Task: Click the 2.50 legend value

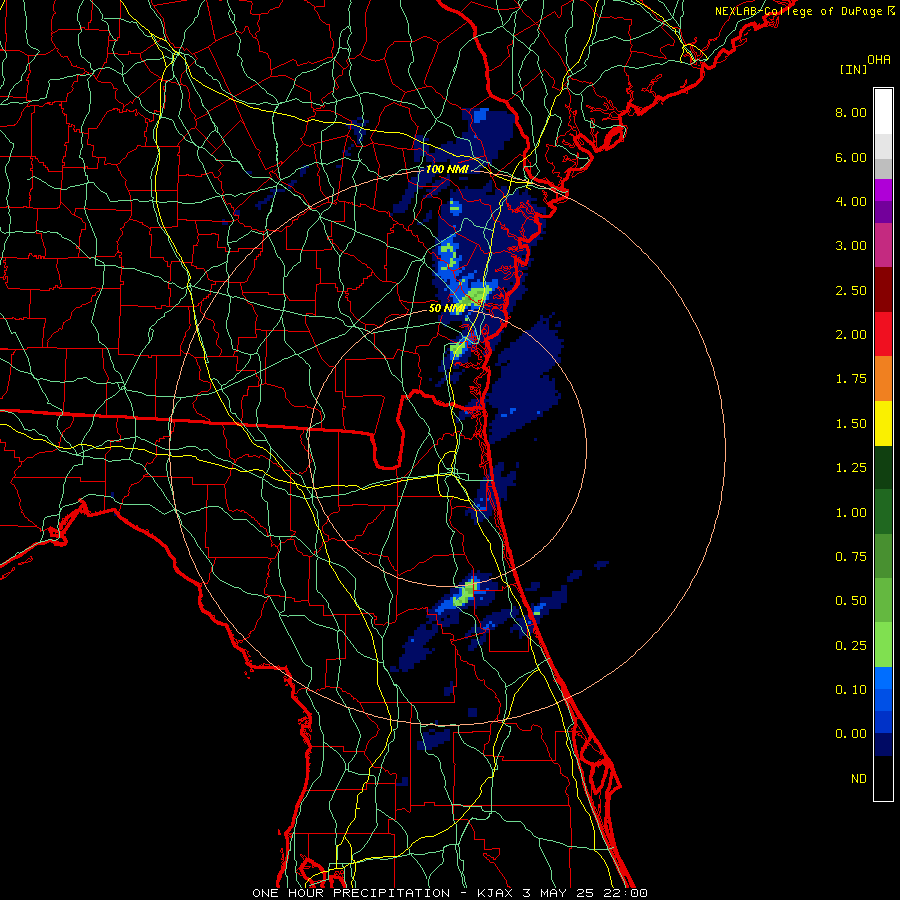Action: (851, 290)
